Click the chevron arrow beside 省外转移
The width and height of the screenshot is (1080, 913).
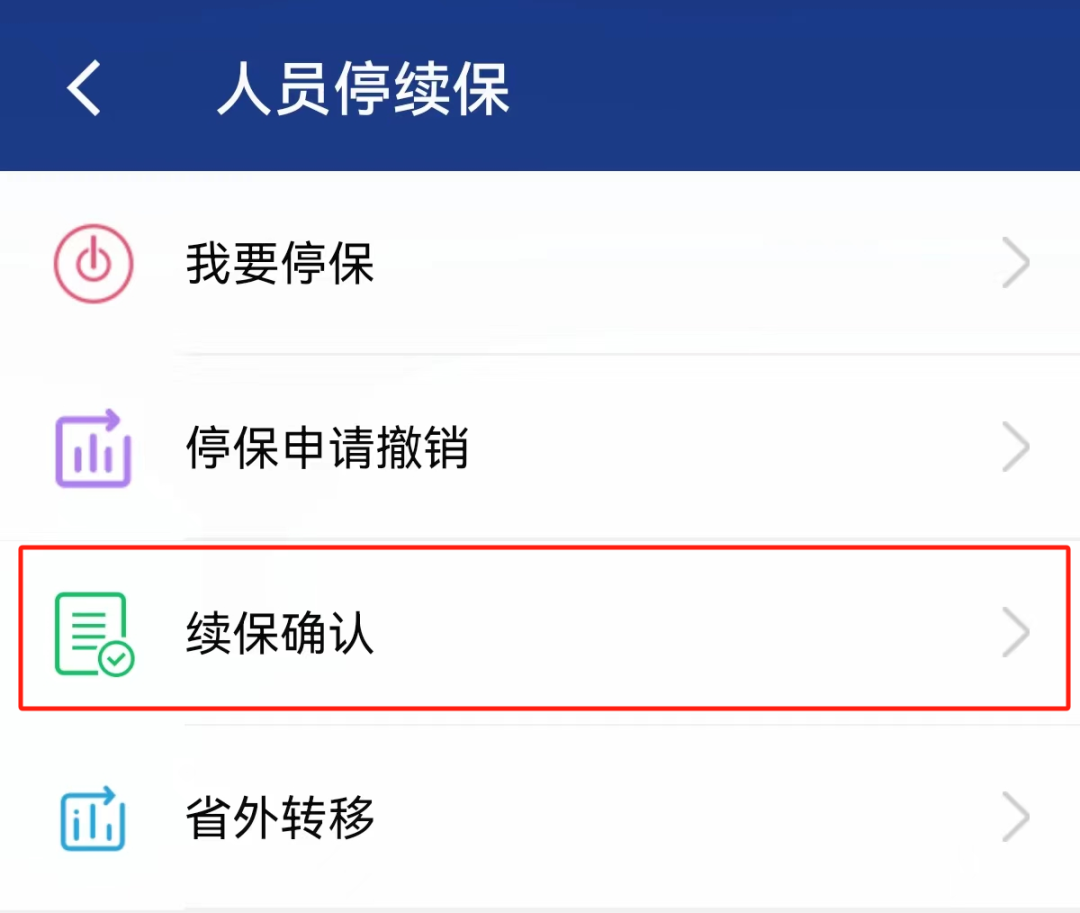1016,818
